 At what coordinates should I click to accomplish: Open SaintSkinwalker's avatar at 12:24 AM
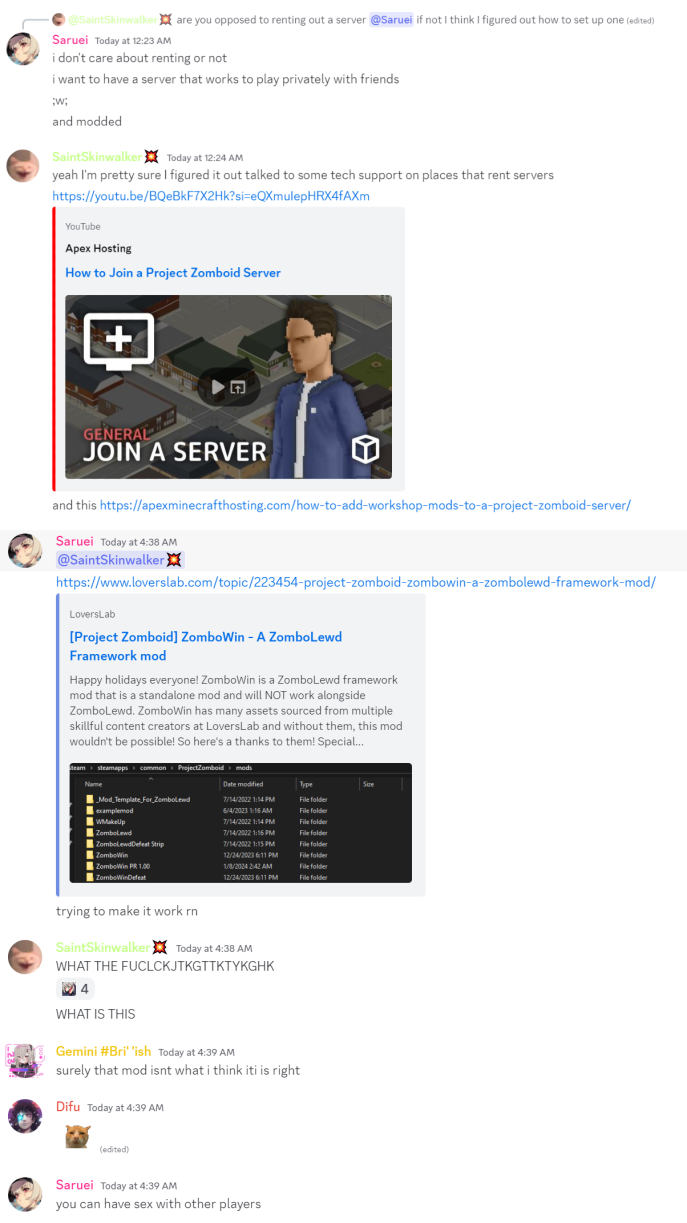point(23,166)
